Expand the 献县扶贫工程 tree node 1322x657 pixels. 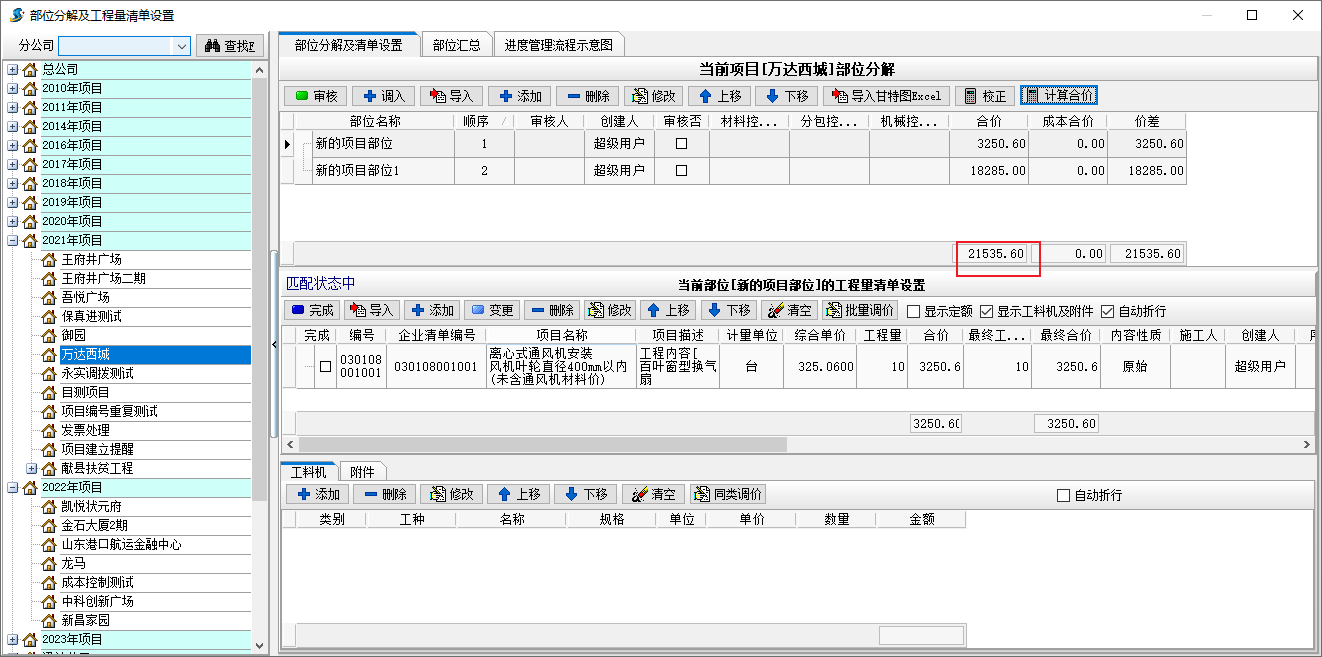(32, 468)
